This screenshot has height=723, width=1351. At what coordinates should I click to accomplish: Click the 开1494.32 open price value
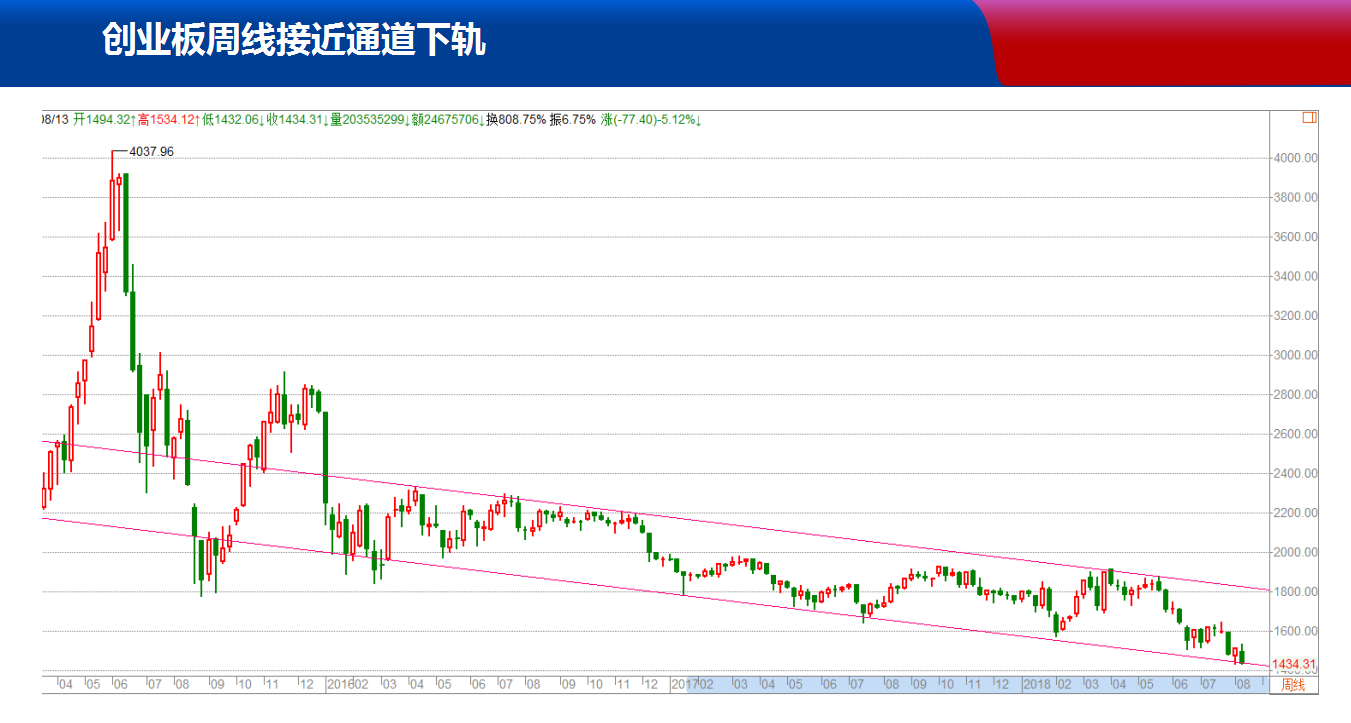tap(102, 120)
